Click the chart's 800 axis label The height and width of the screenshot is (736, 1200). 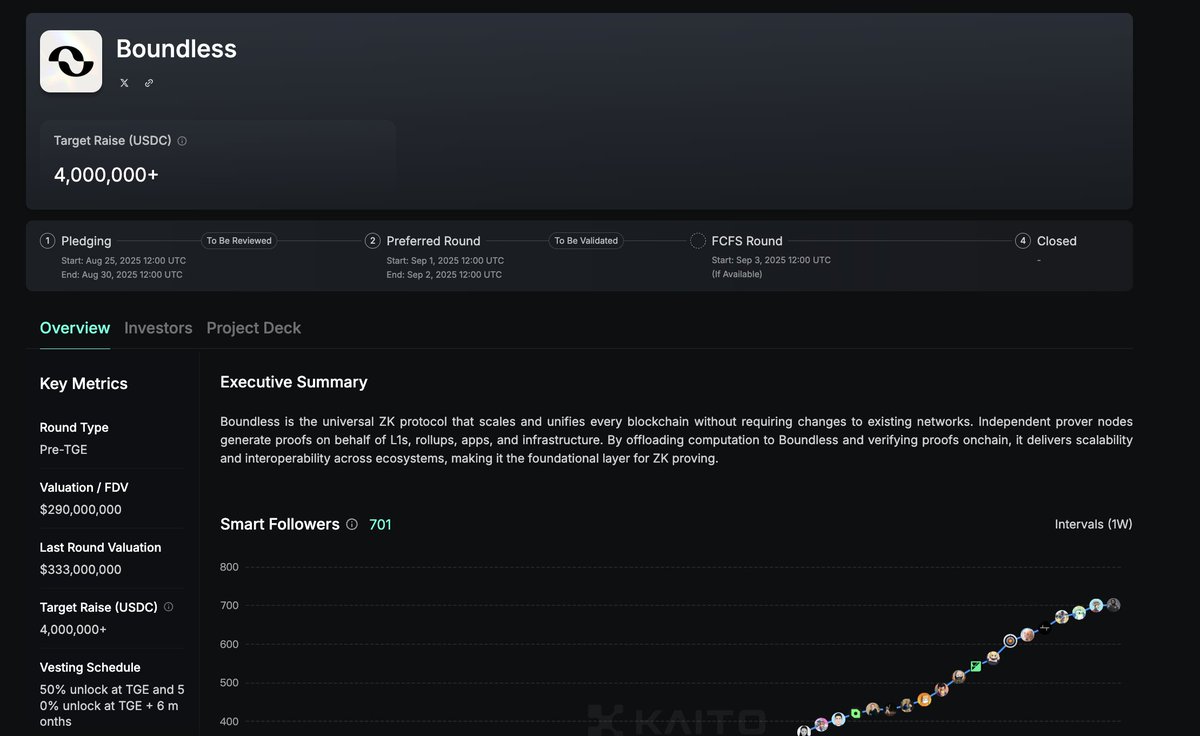(x=229, y=567)
